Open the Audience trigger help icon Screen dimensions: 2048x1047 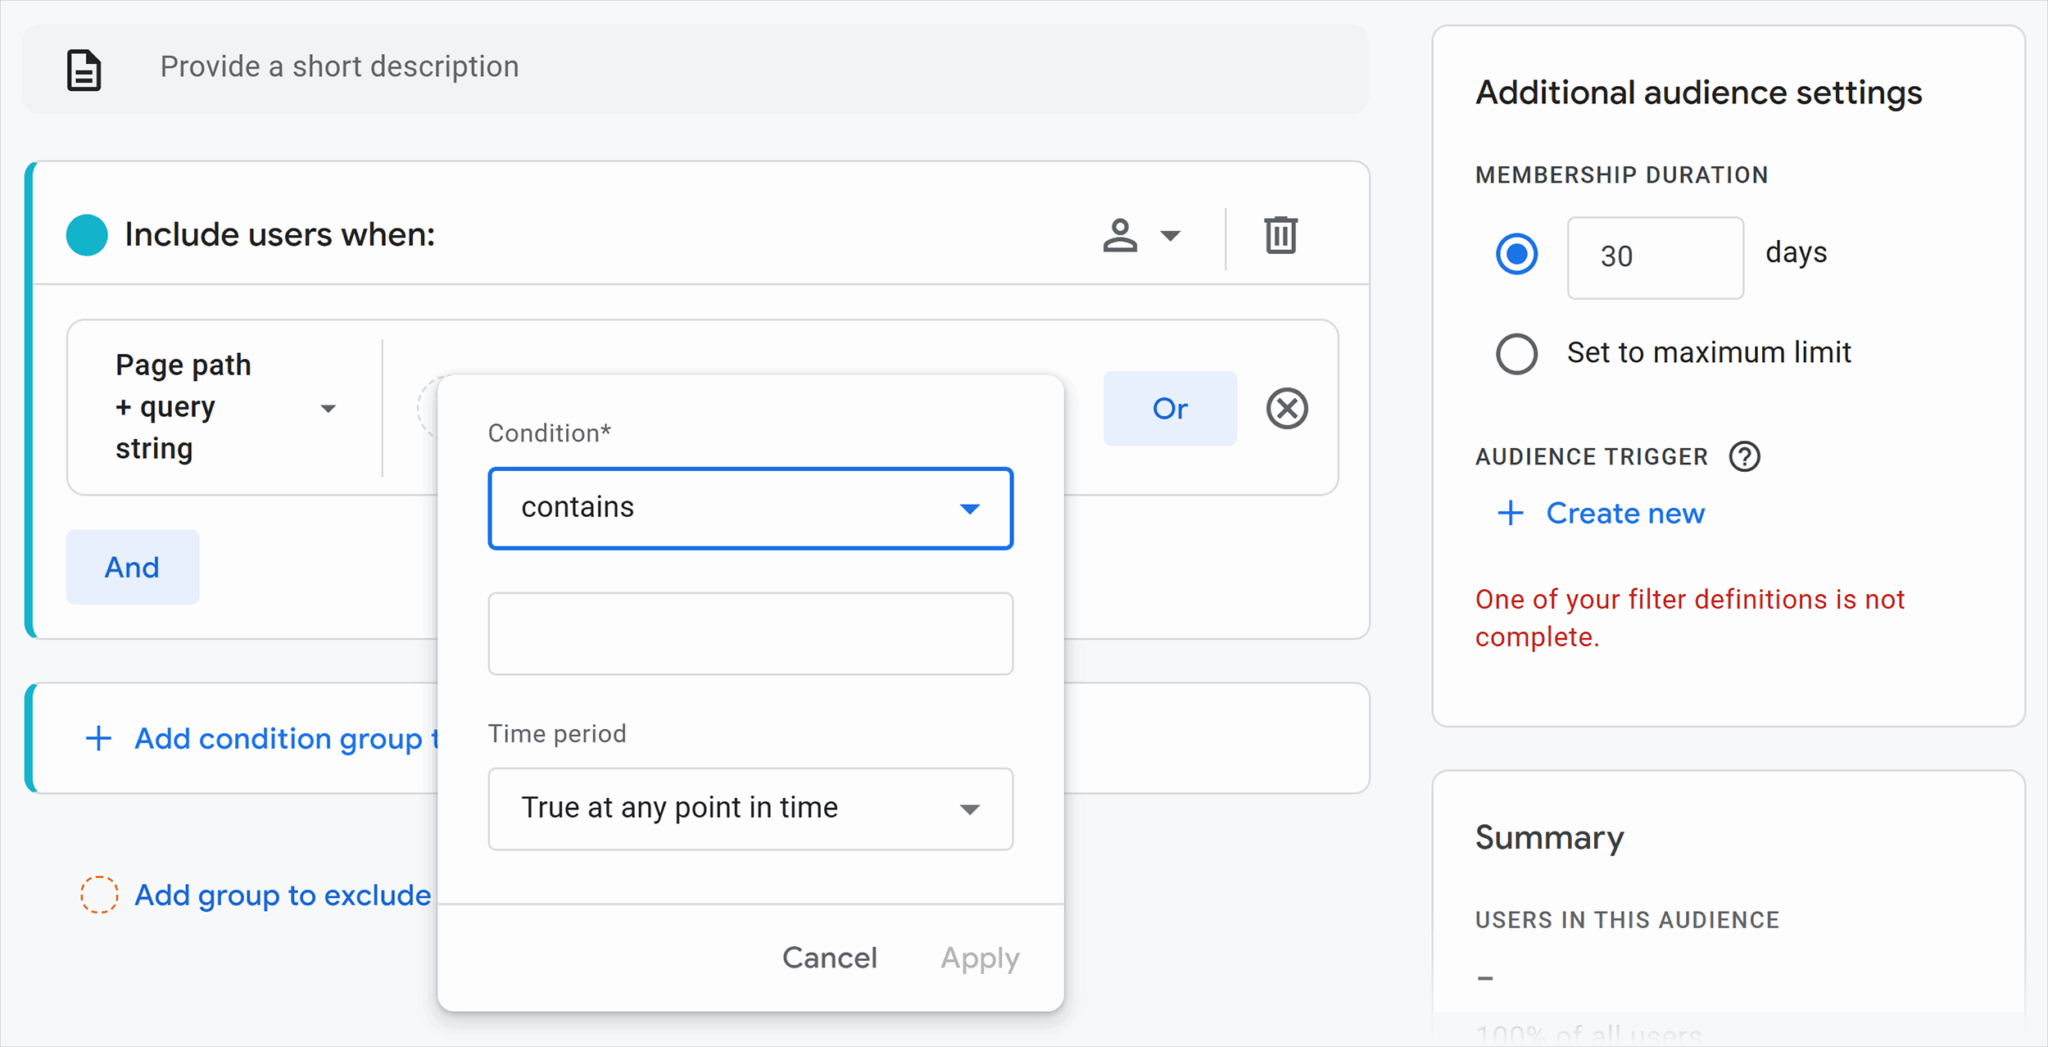pyautogui.click(x=1744, y=457)
